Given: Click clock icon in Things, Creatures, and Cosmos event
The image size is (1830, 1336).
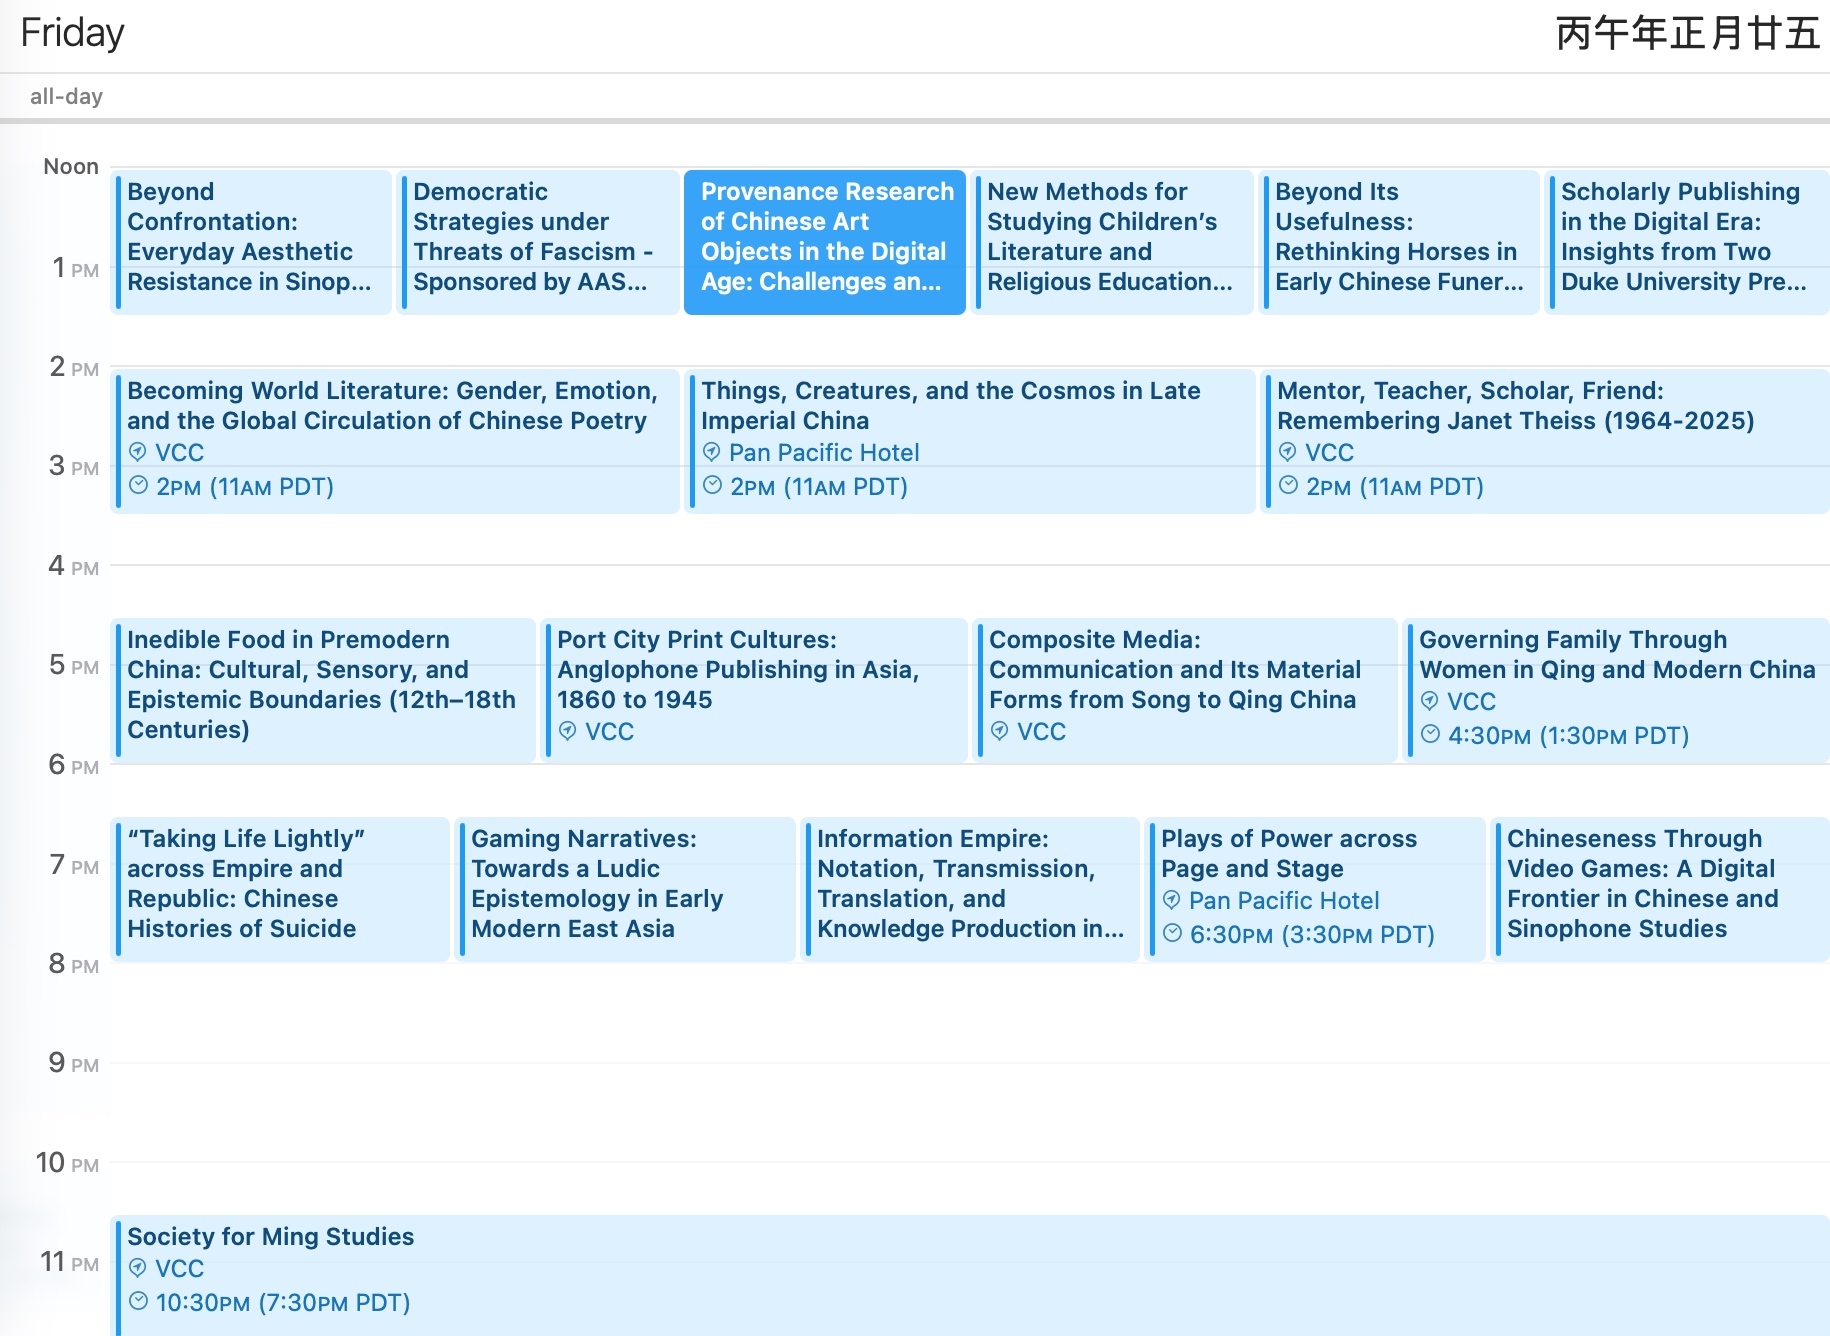Looking at the screenshot, I should [712, 486].
